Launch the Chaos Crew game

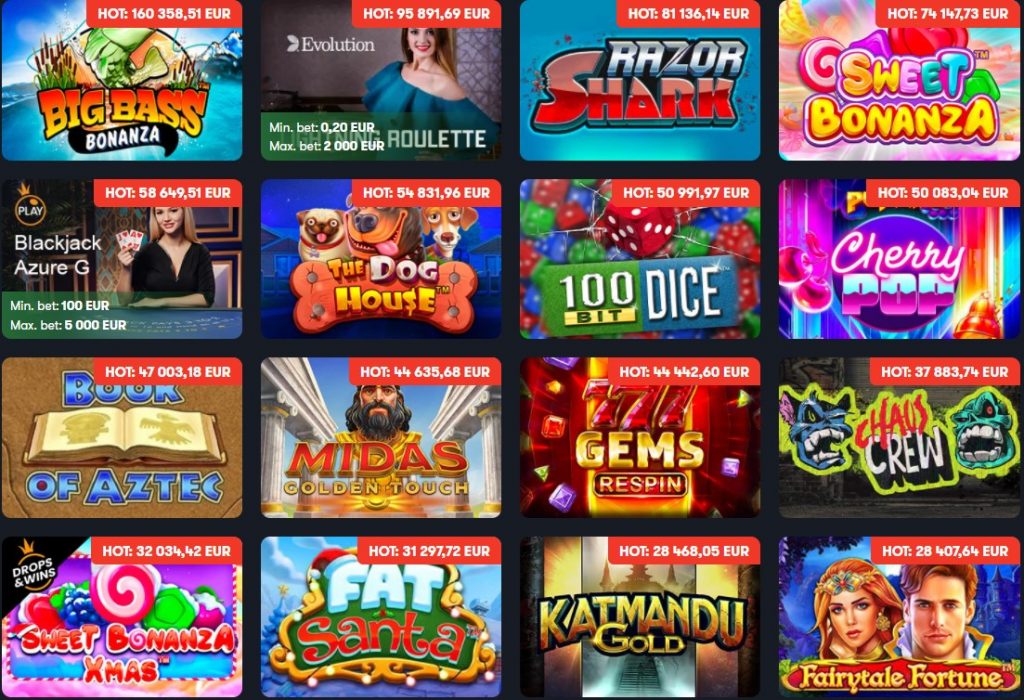pos(899,438)
